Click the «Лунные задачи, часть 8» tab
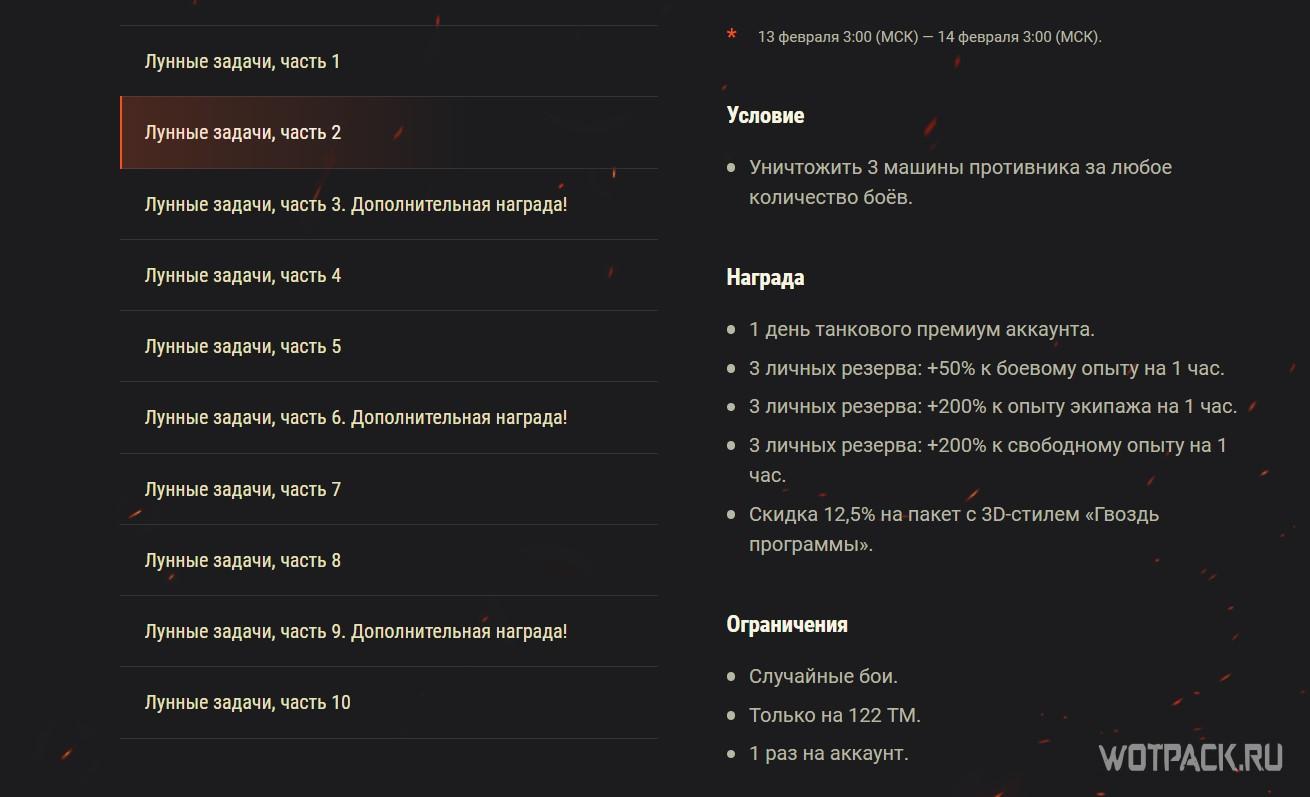Viewport: 1310px width, 797px height. [243, 560]
